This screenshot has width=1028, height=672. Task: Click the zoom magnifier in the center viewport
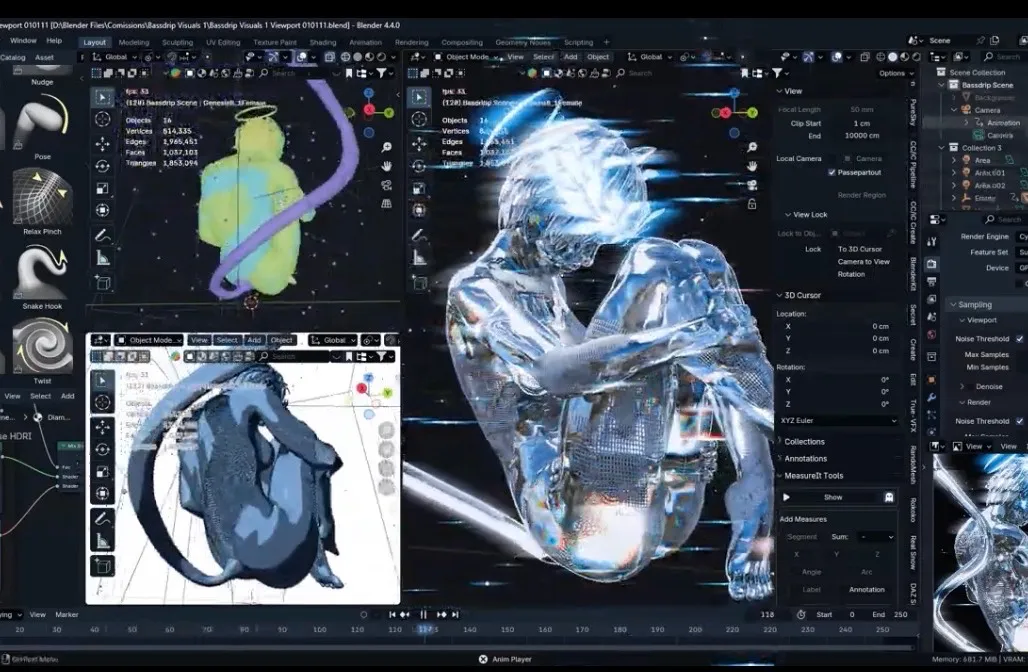click(x=750, y=147)
